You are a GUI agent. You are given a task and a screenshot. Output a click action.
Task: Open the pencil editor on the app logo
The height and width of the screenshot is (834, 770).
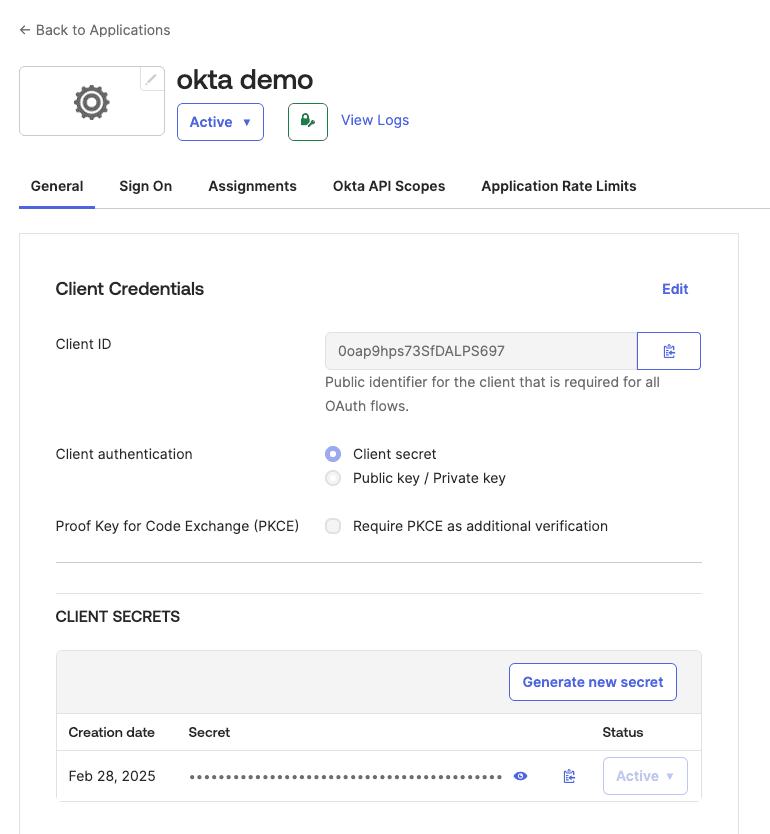(x=151, y=76)
